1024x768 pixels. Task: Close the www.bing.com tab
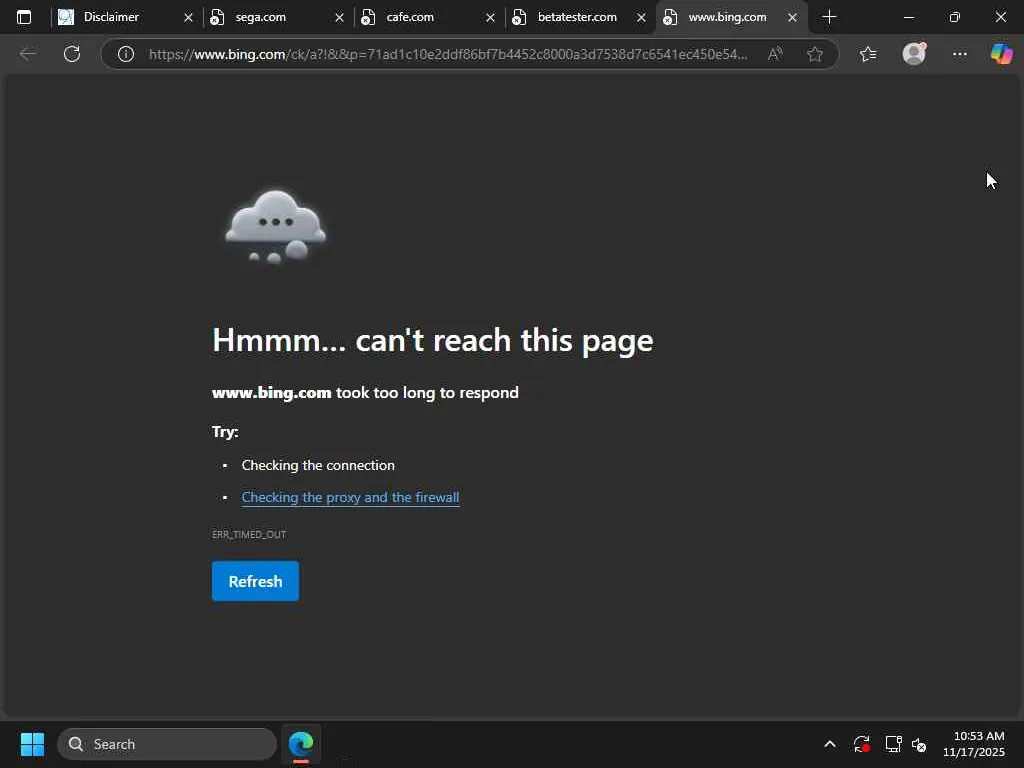coord(792,18)
